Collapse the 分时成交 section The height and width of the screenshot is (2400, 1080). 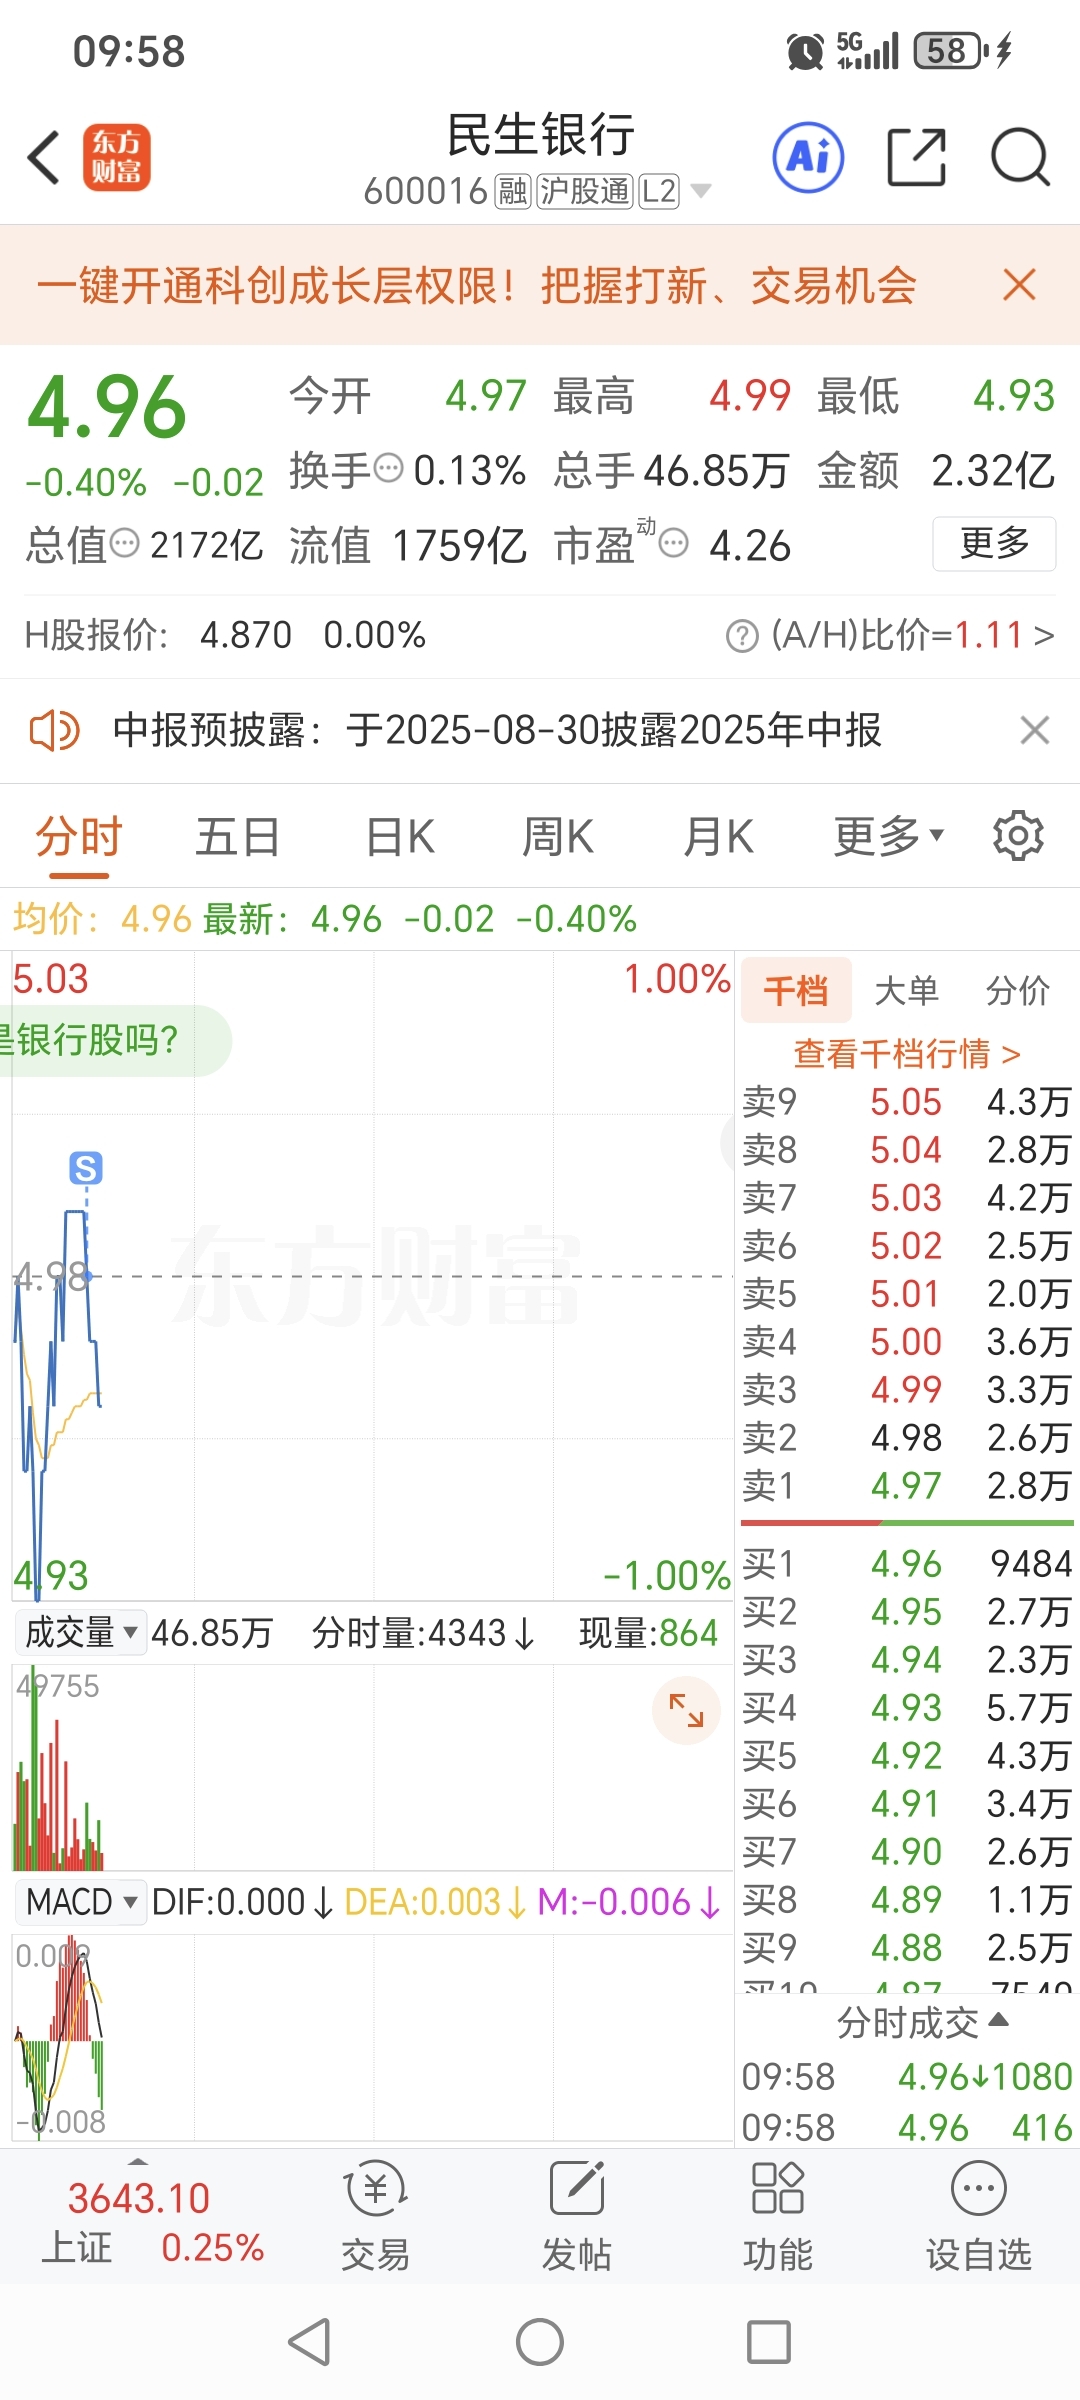coord(922,2022)
